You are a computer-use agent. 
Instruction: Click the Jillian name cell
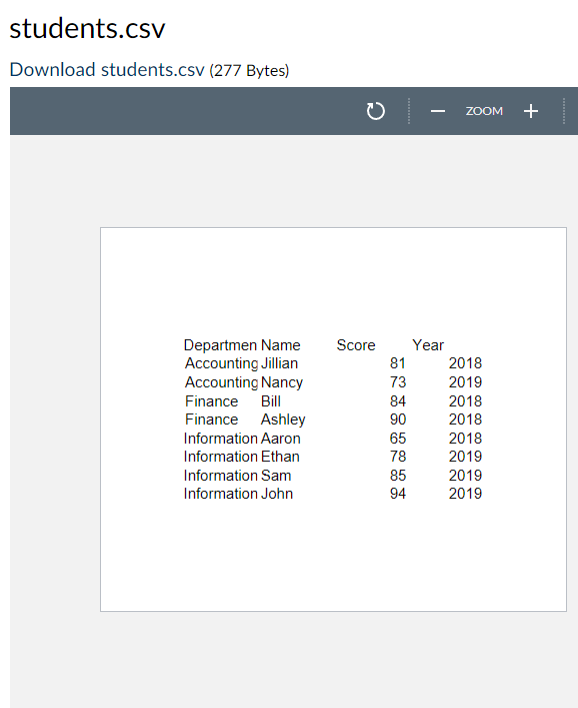pos(280,363)
